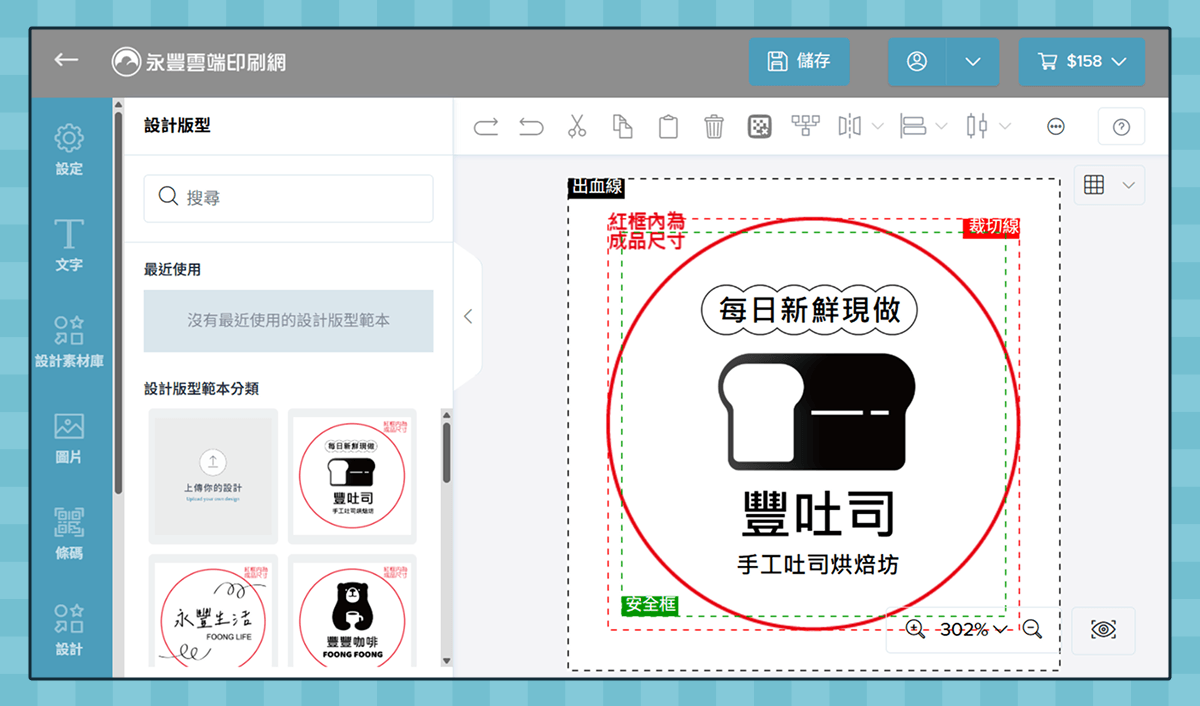Click the undo arrow icon
This screenshot has width=1200, height=706.
(x=531, y=127)
